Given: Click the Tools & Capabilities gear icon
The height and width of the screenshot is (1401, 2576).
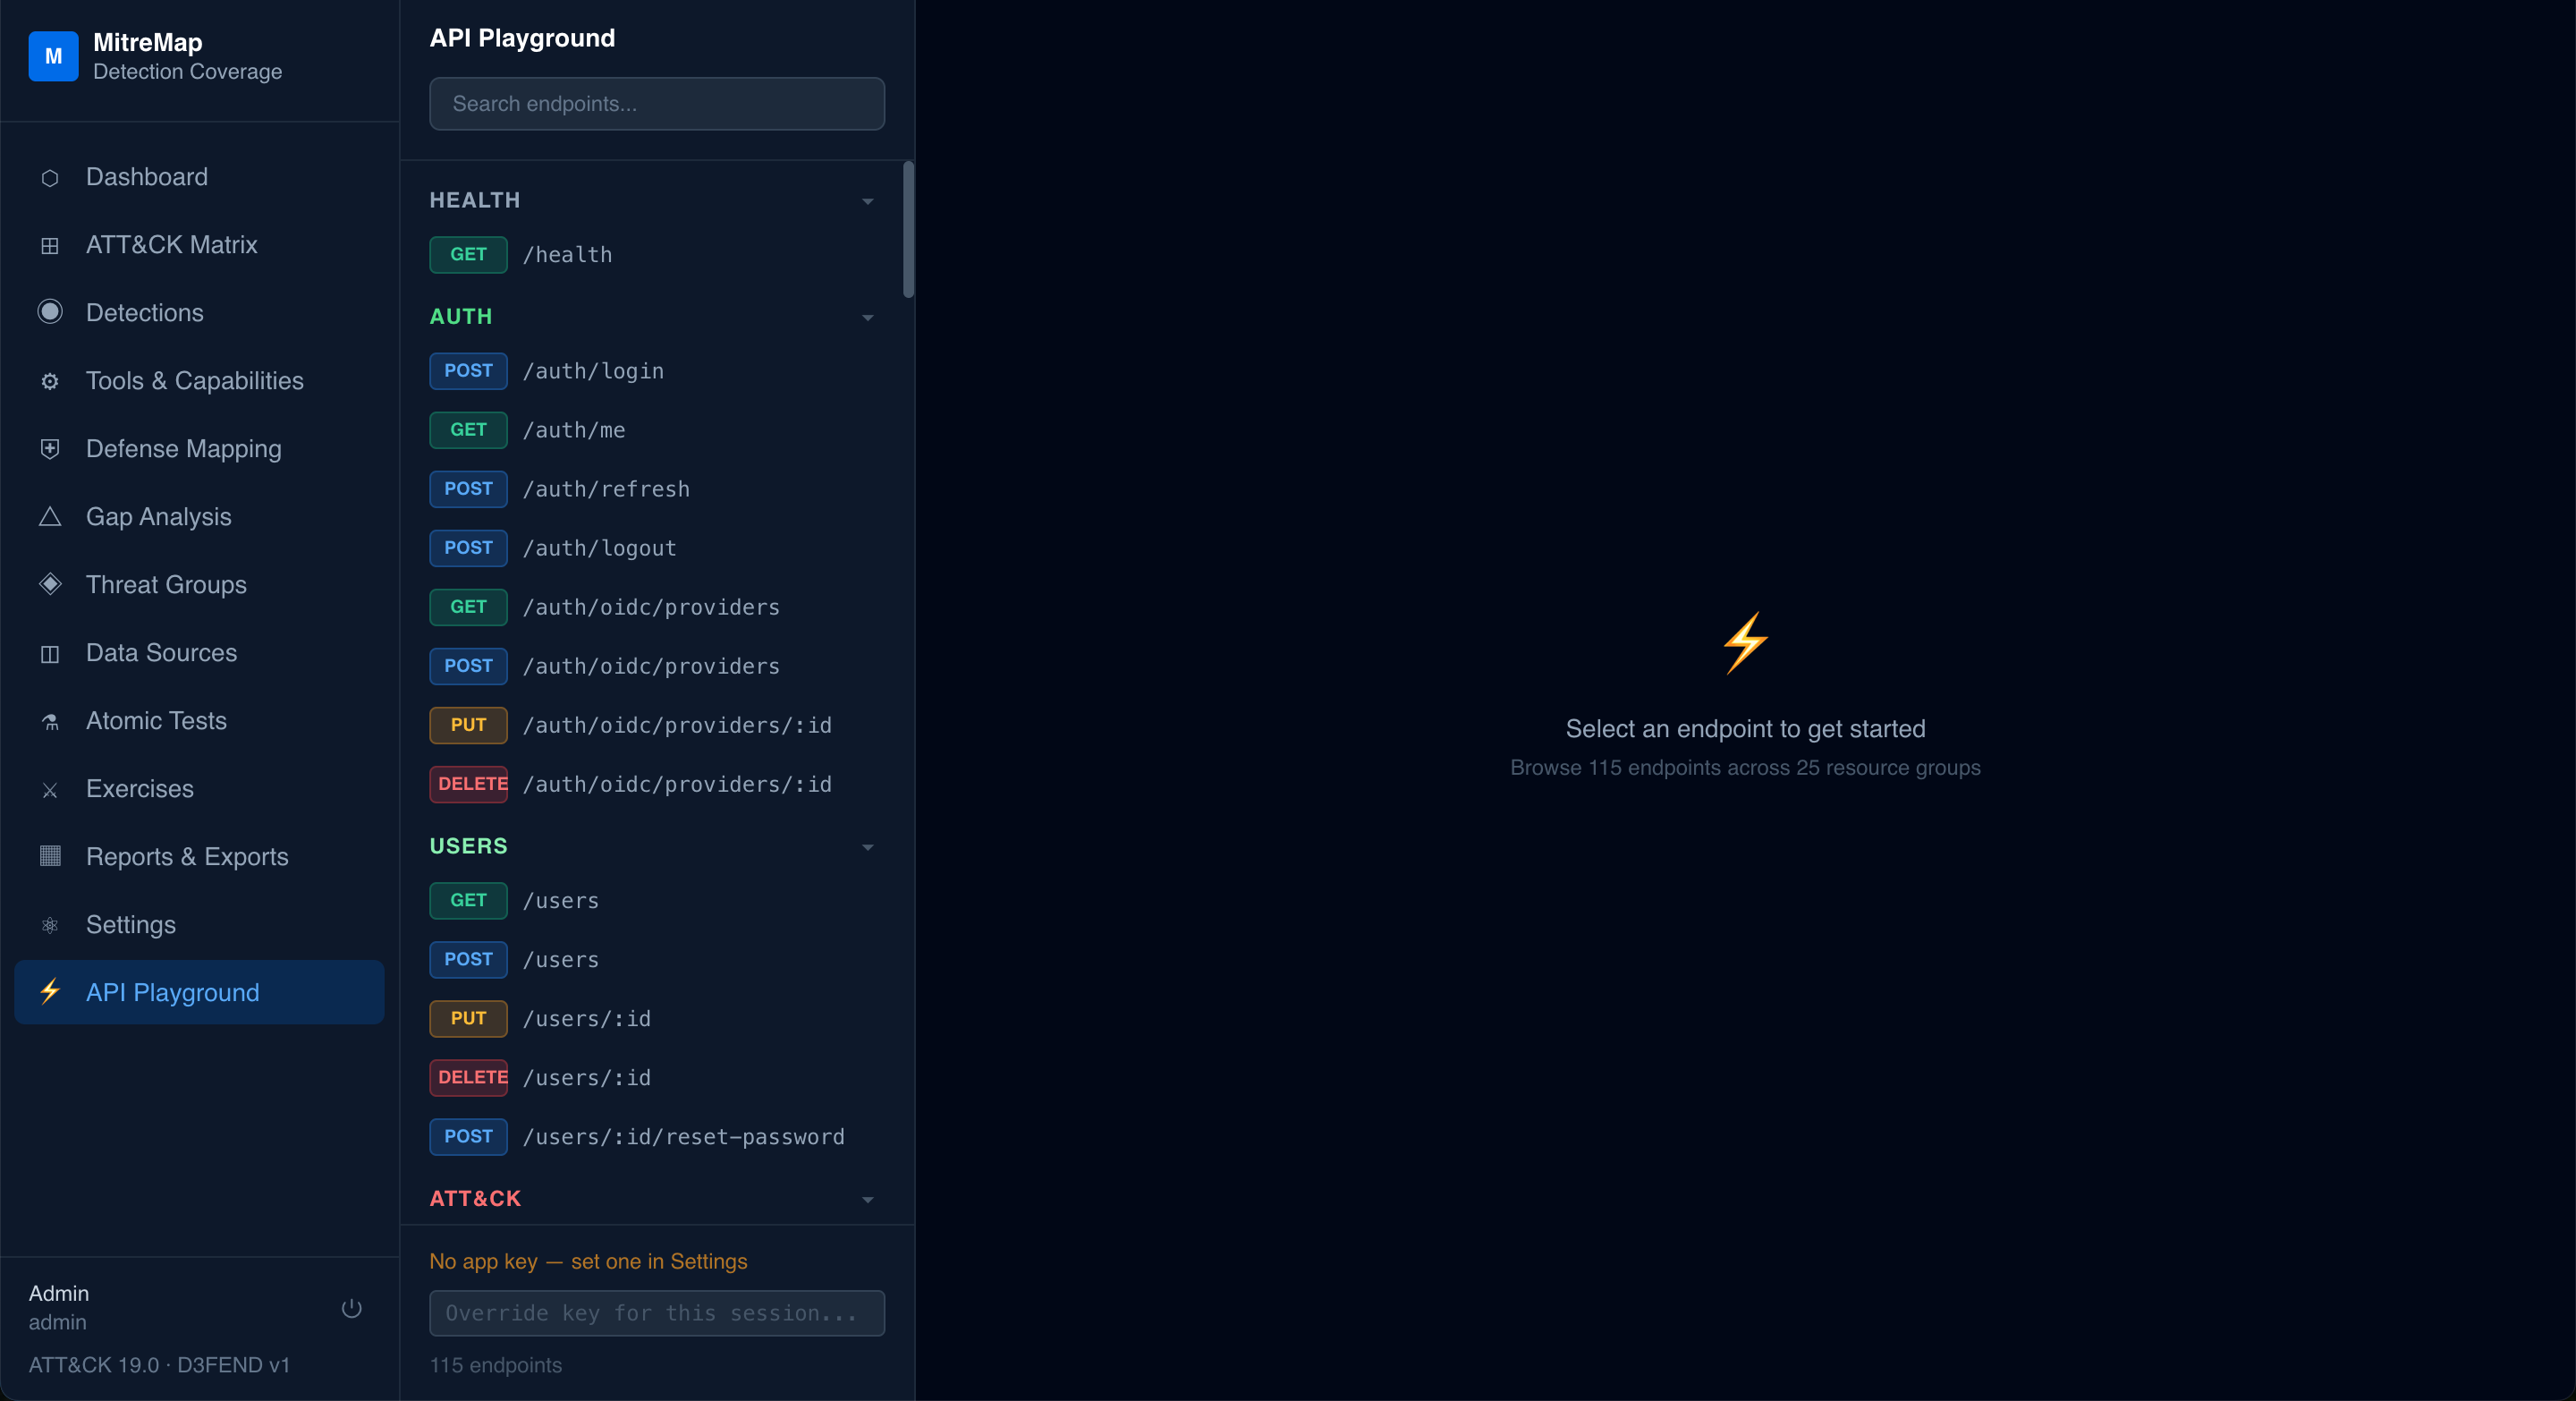Looking at the screenshot, I should 50,381.
